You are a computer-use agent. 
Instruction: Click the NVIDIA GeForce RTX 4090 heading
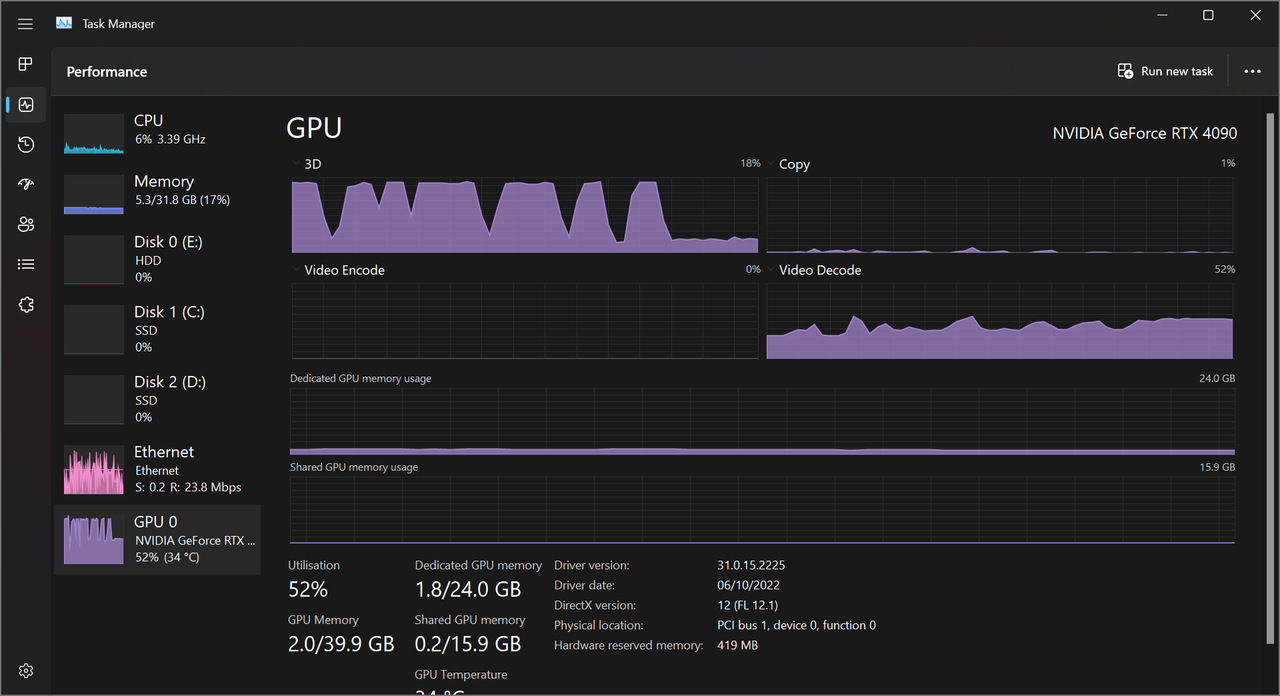pos(1145,133)
